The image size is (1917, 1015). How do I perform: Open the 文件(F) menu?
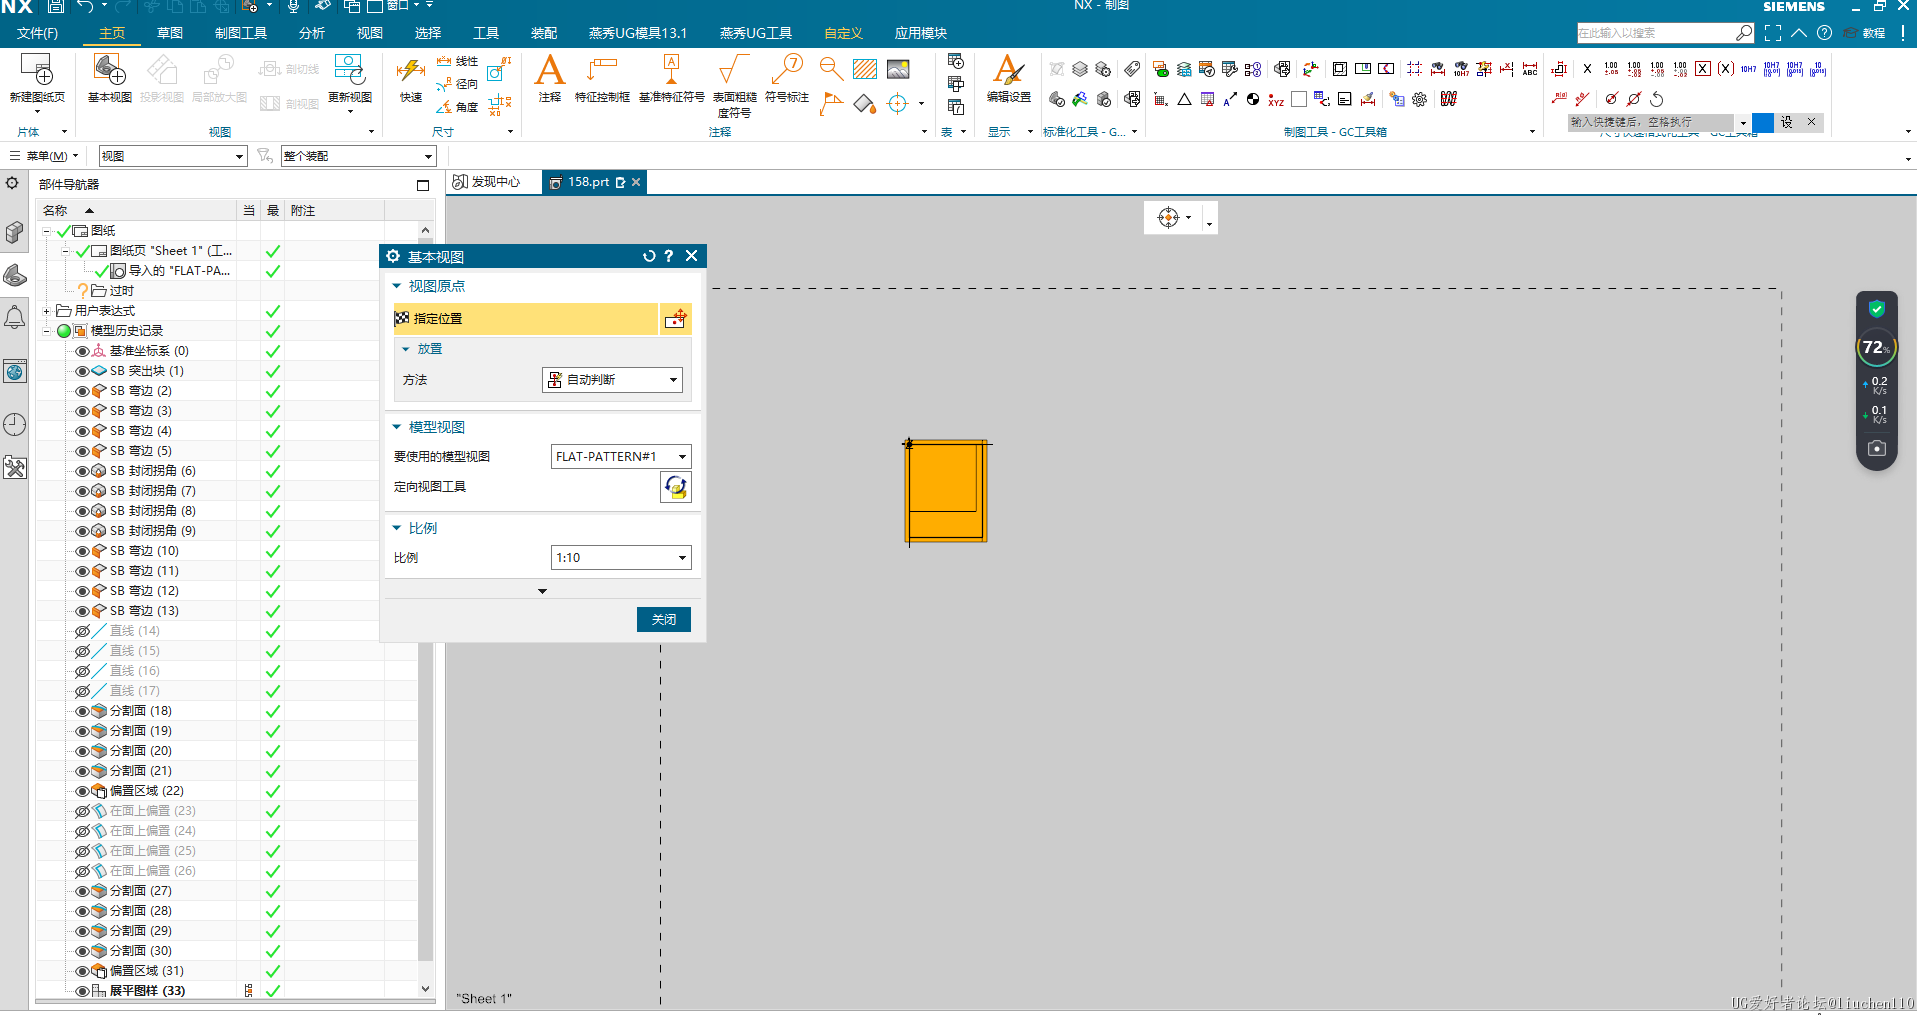click(37, 33)
